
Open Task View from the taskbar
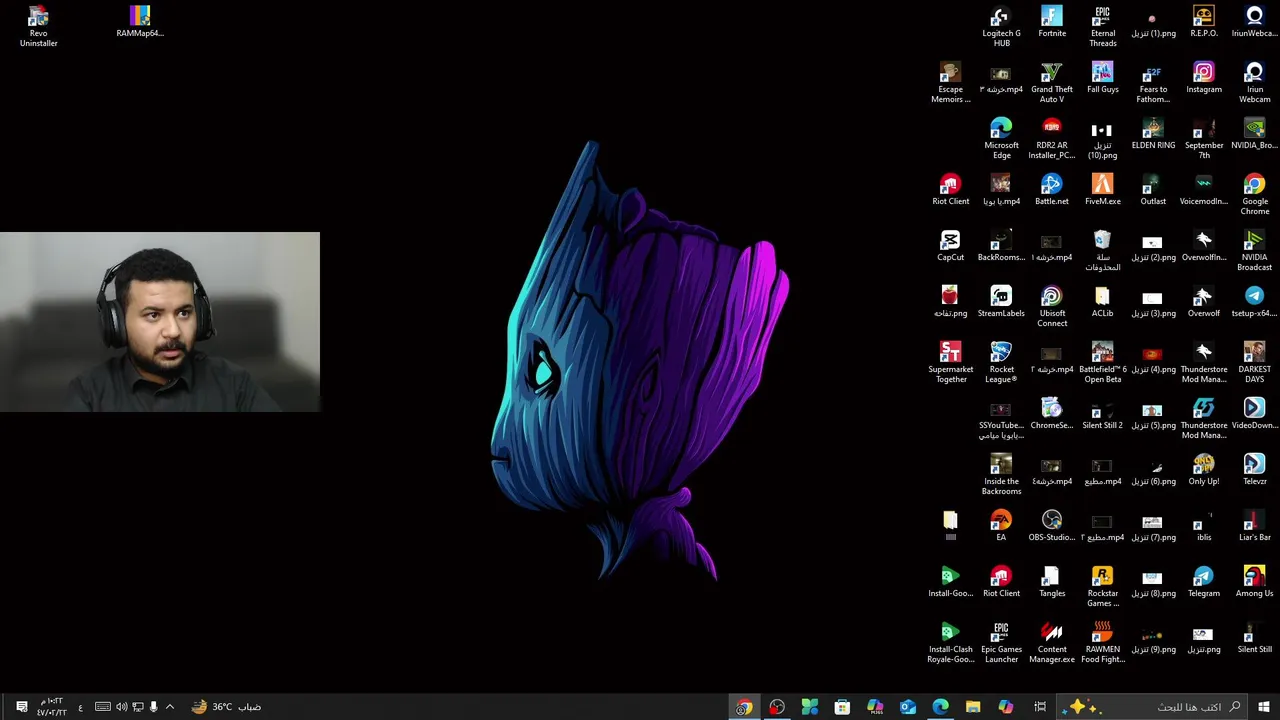pyautogui.click(x=1040, y=707)
